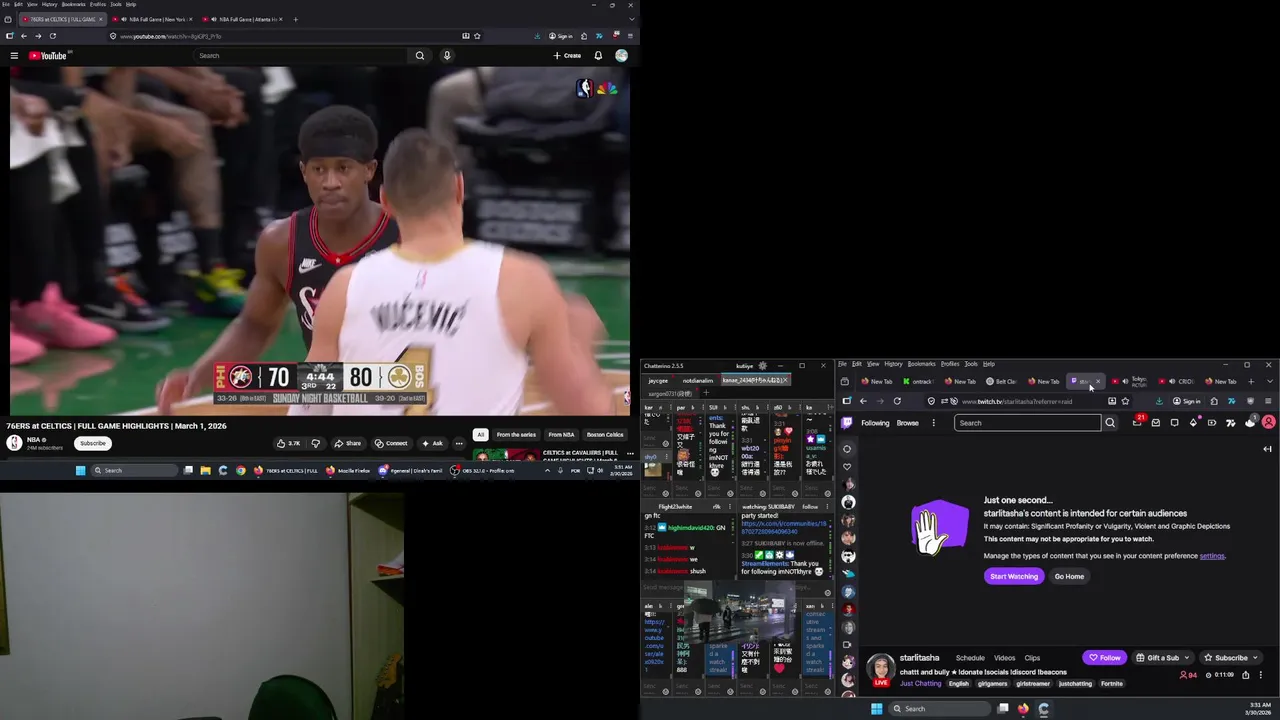Expand Gift a Sub dropdown arrow
1280x720 pixels.
tap(1187, 658)
